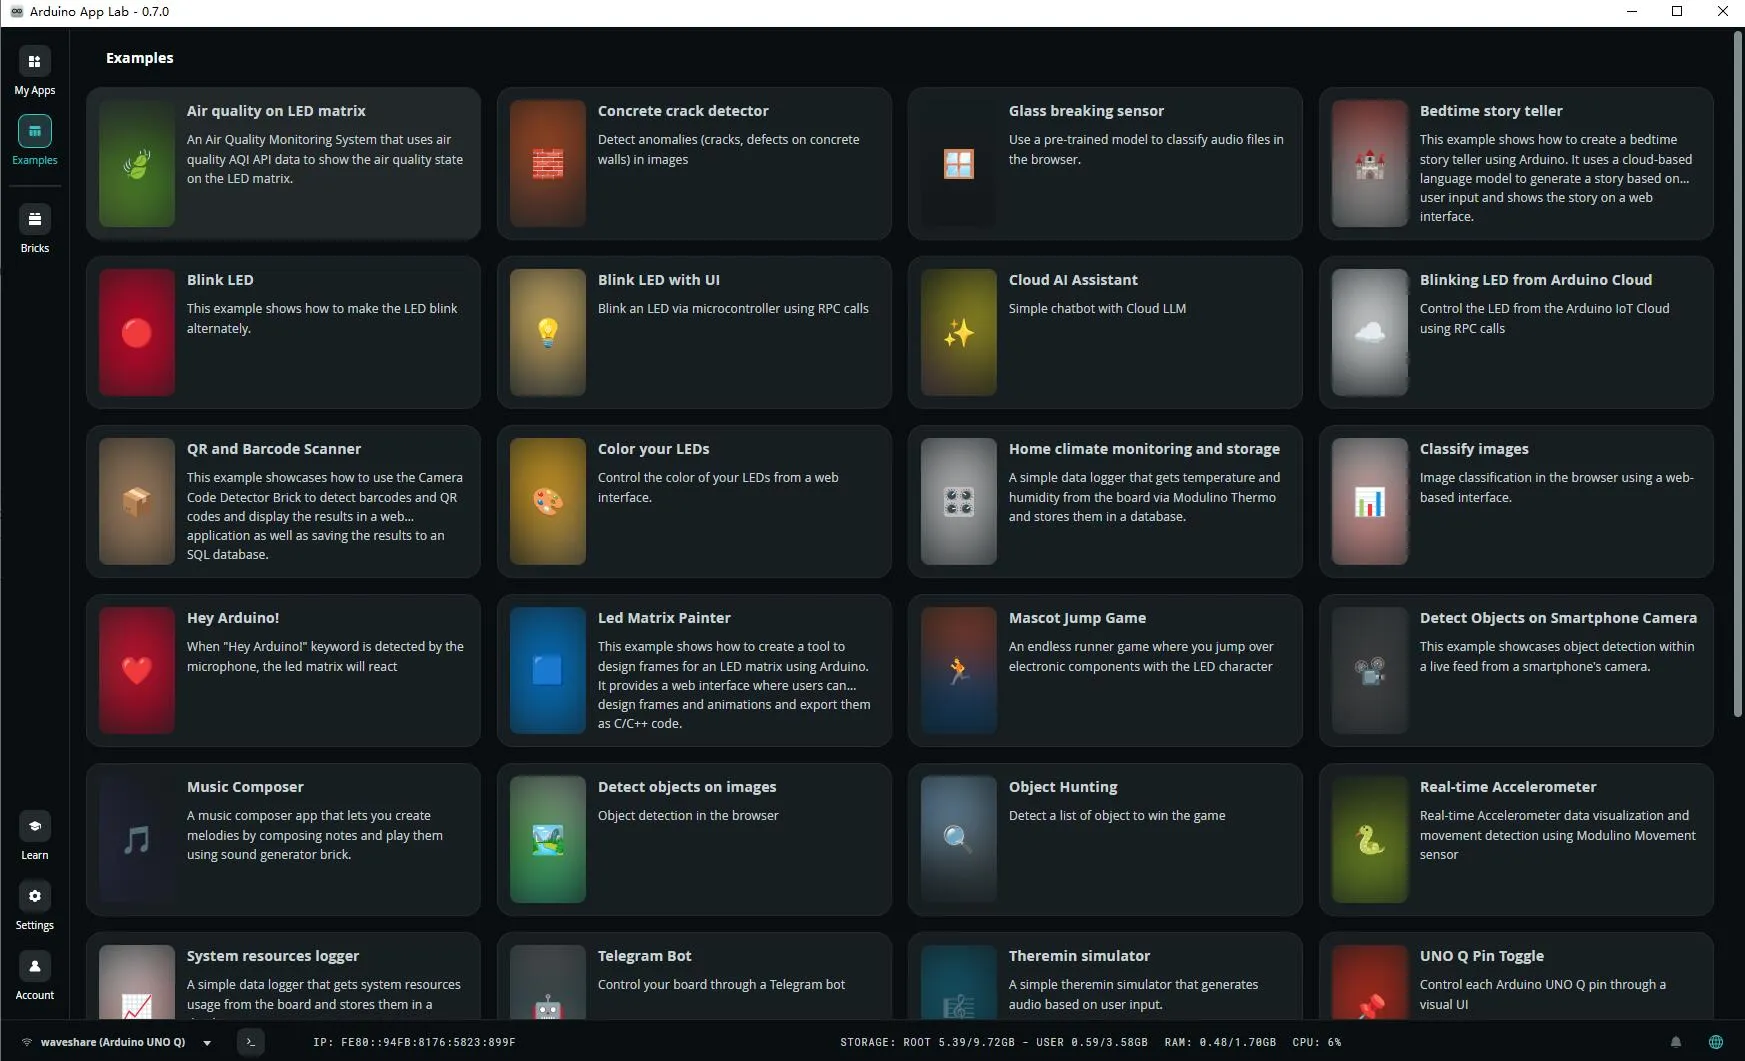The height and width of the screenshot is (1061, 1745).
Task: Click the bar chart Classify images icon
Action: pos(1370,502)
